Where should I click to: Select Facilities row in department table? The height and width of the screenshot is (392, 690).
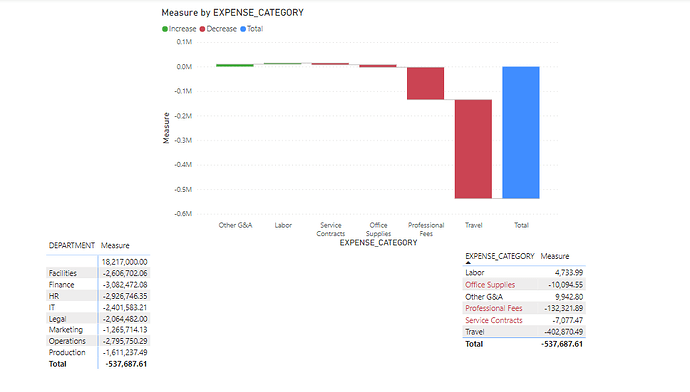click(x=98, y=273)
